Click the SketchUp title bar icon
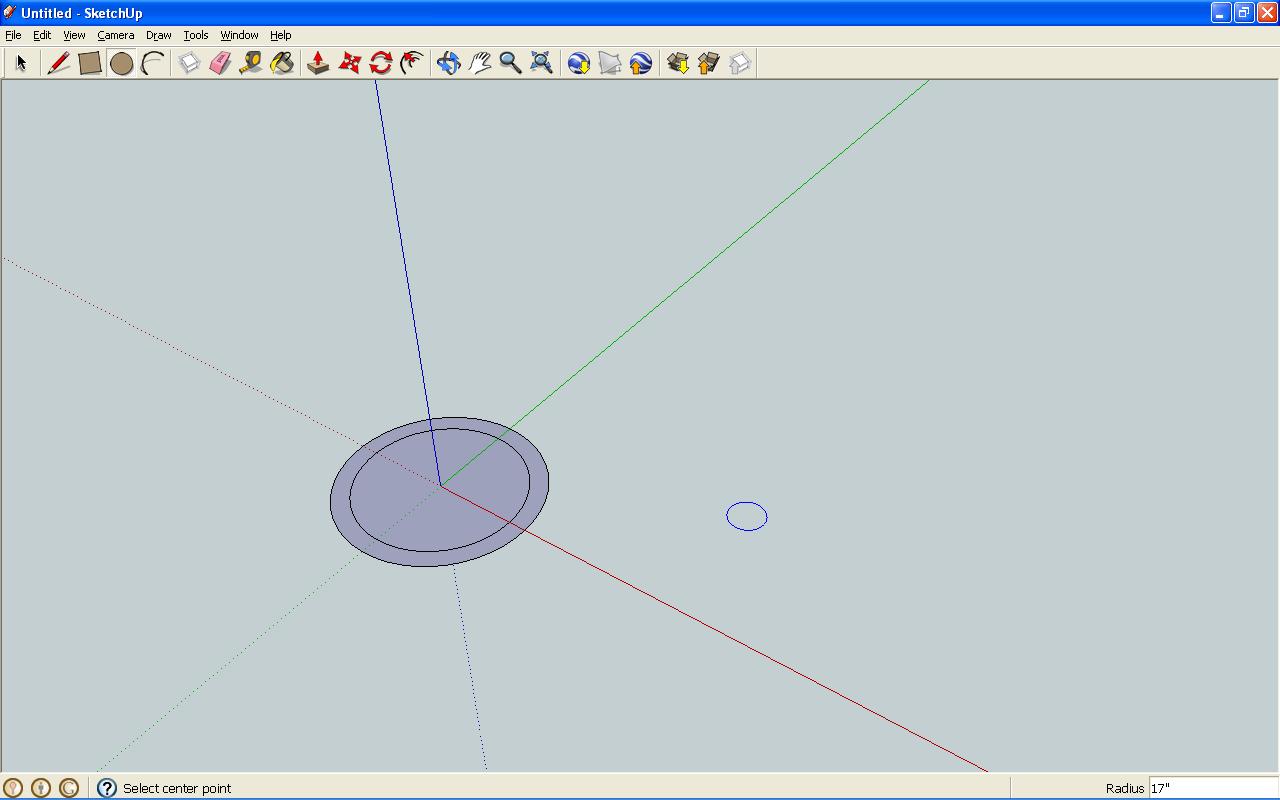 point(10,13)
